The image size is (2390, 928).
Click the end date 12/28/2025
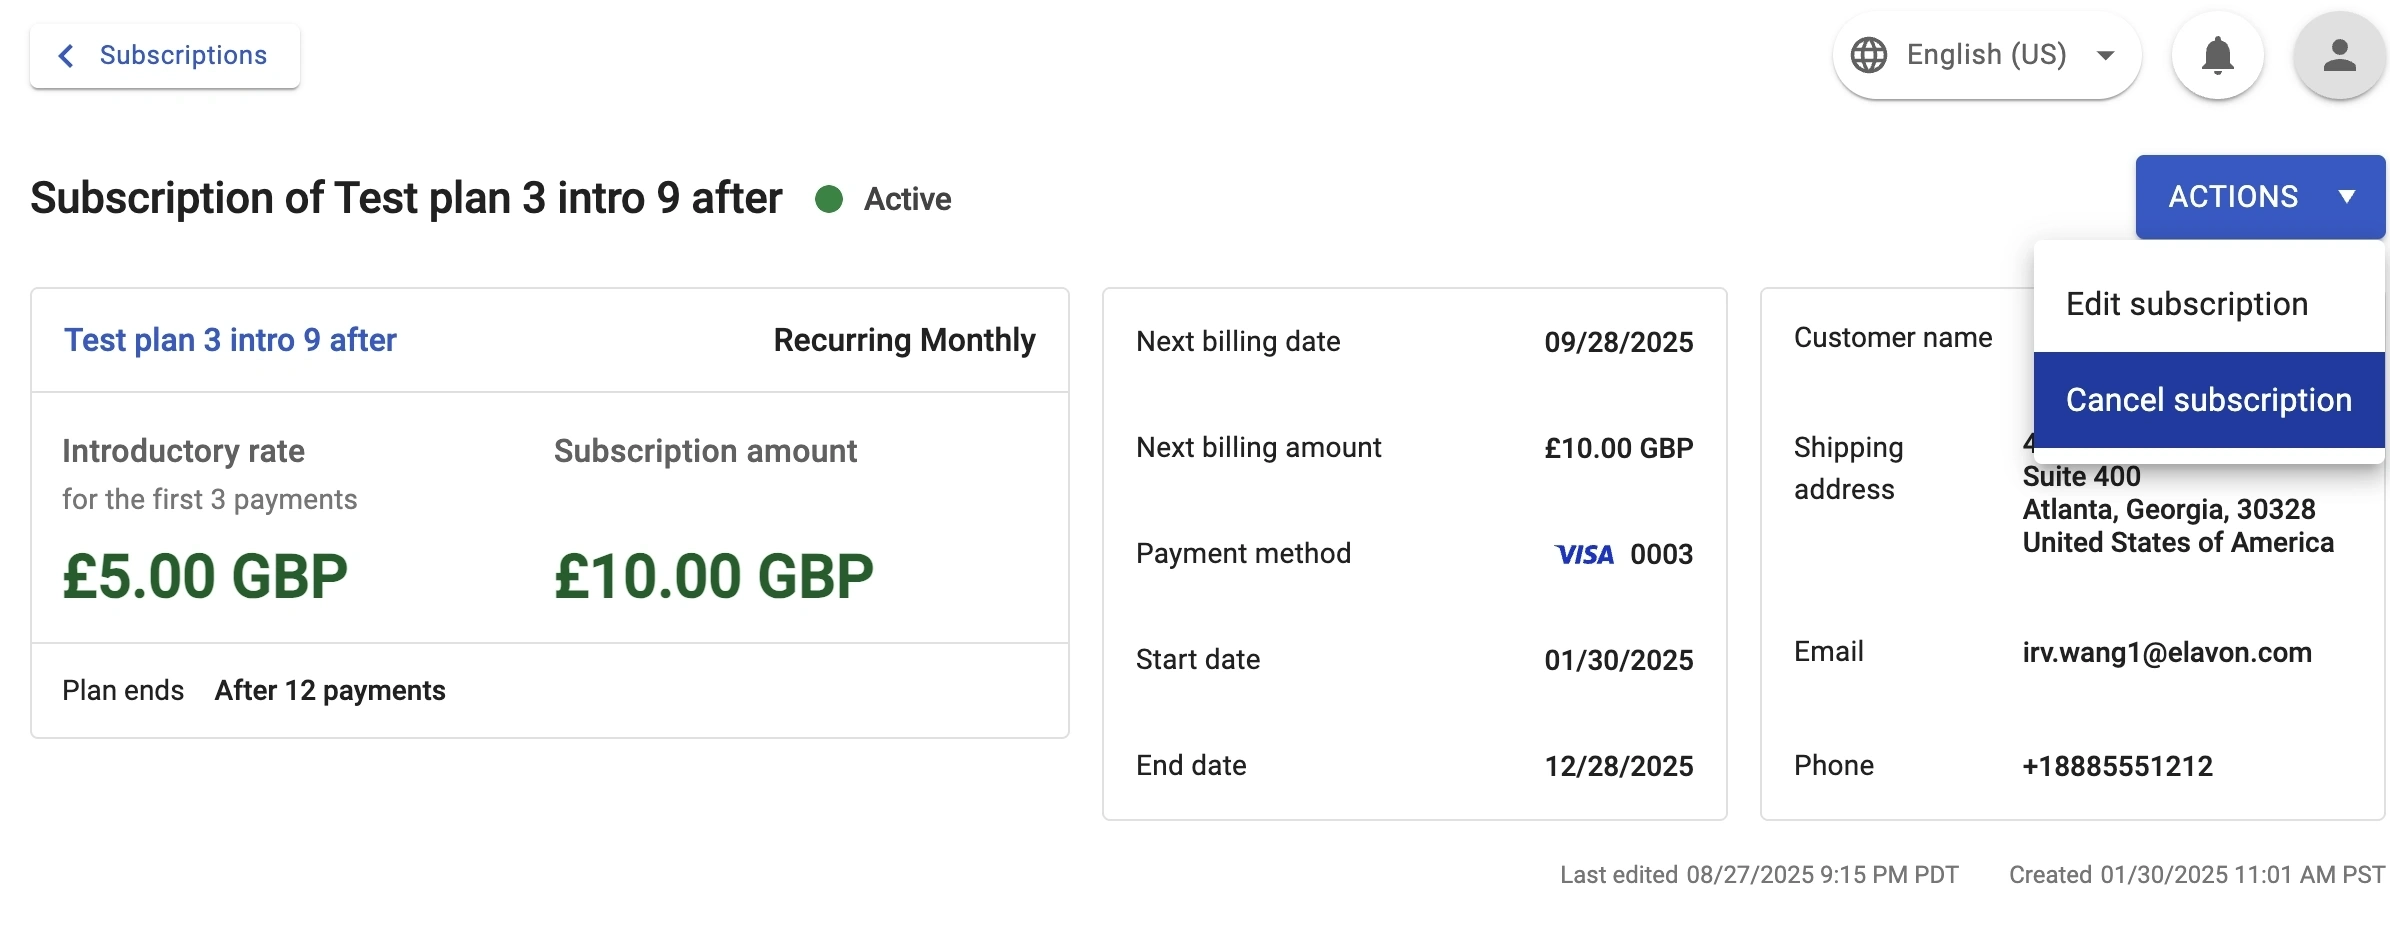1618,767
